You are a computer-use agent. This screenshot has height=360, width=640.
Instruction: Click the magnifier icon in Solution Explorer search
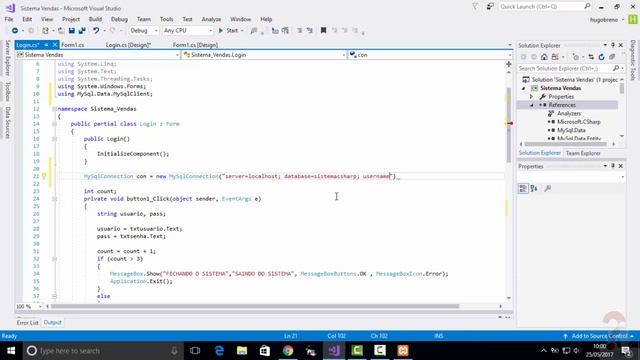(616, 68)
